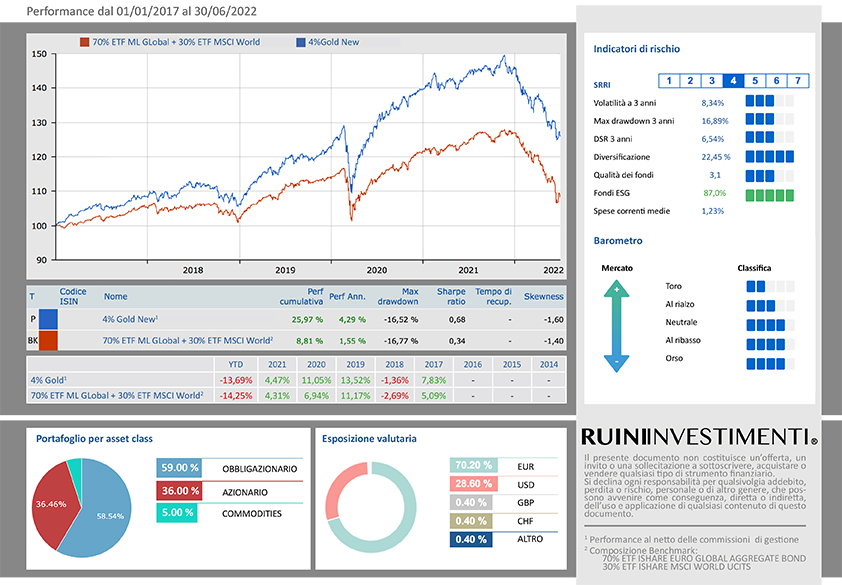This screenshot has width=842, height=585.
Task: Click the benchmark name in row BK
Action: pyautogui.click(x=188, y=341)
